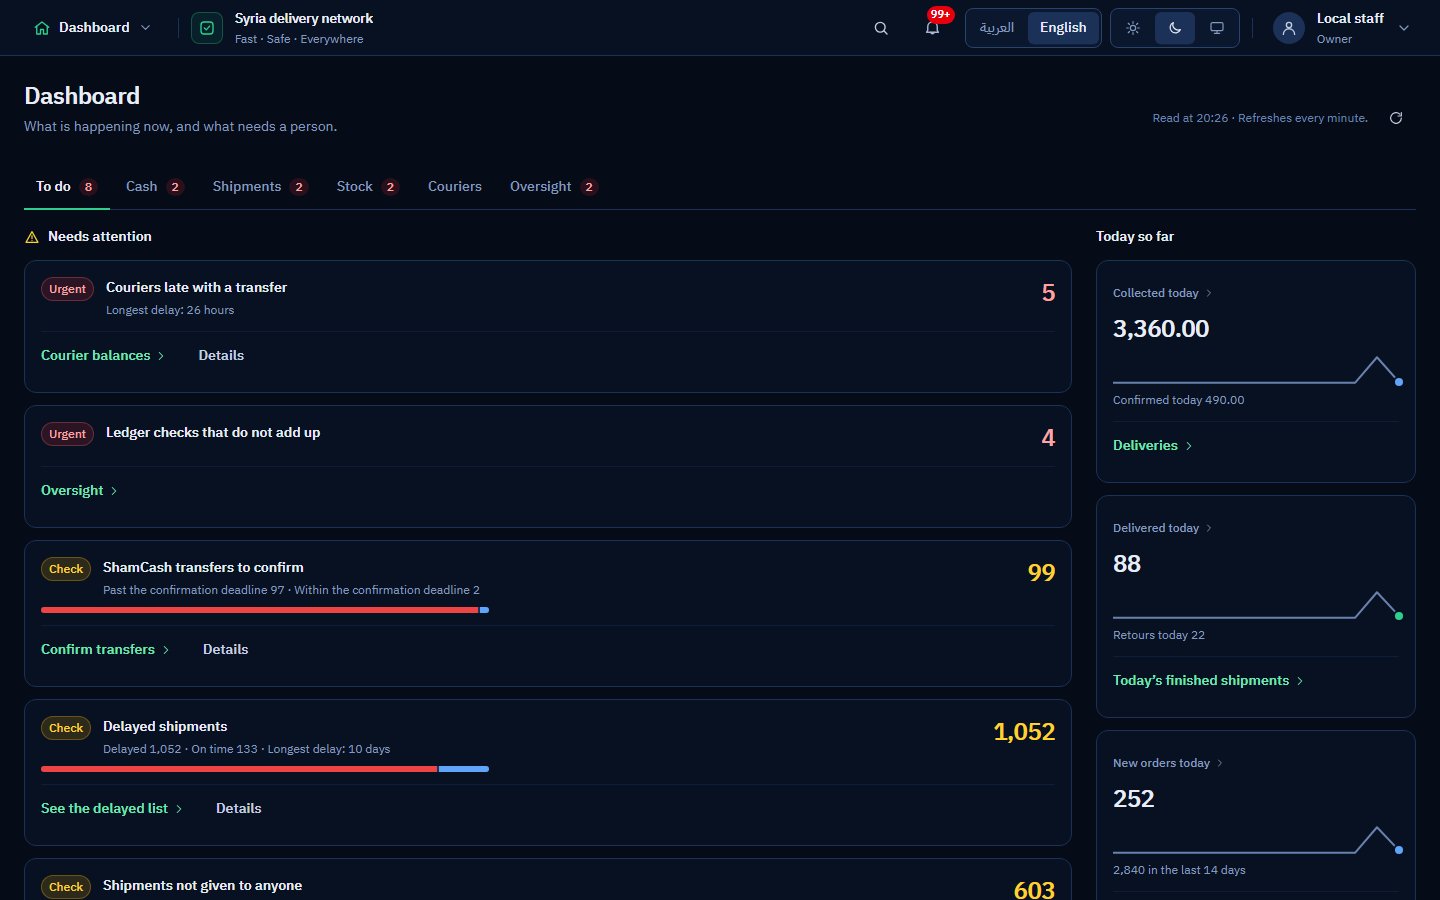Open the notifications bell
This screenshot has height=900, width=1440.
(932, 28)
